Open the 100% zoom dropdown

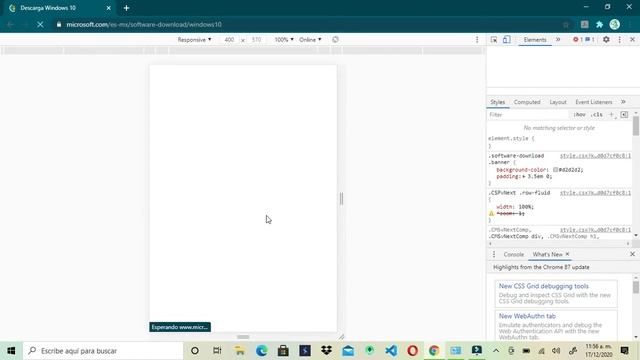click(x=284, y=40)
